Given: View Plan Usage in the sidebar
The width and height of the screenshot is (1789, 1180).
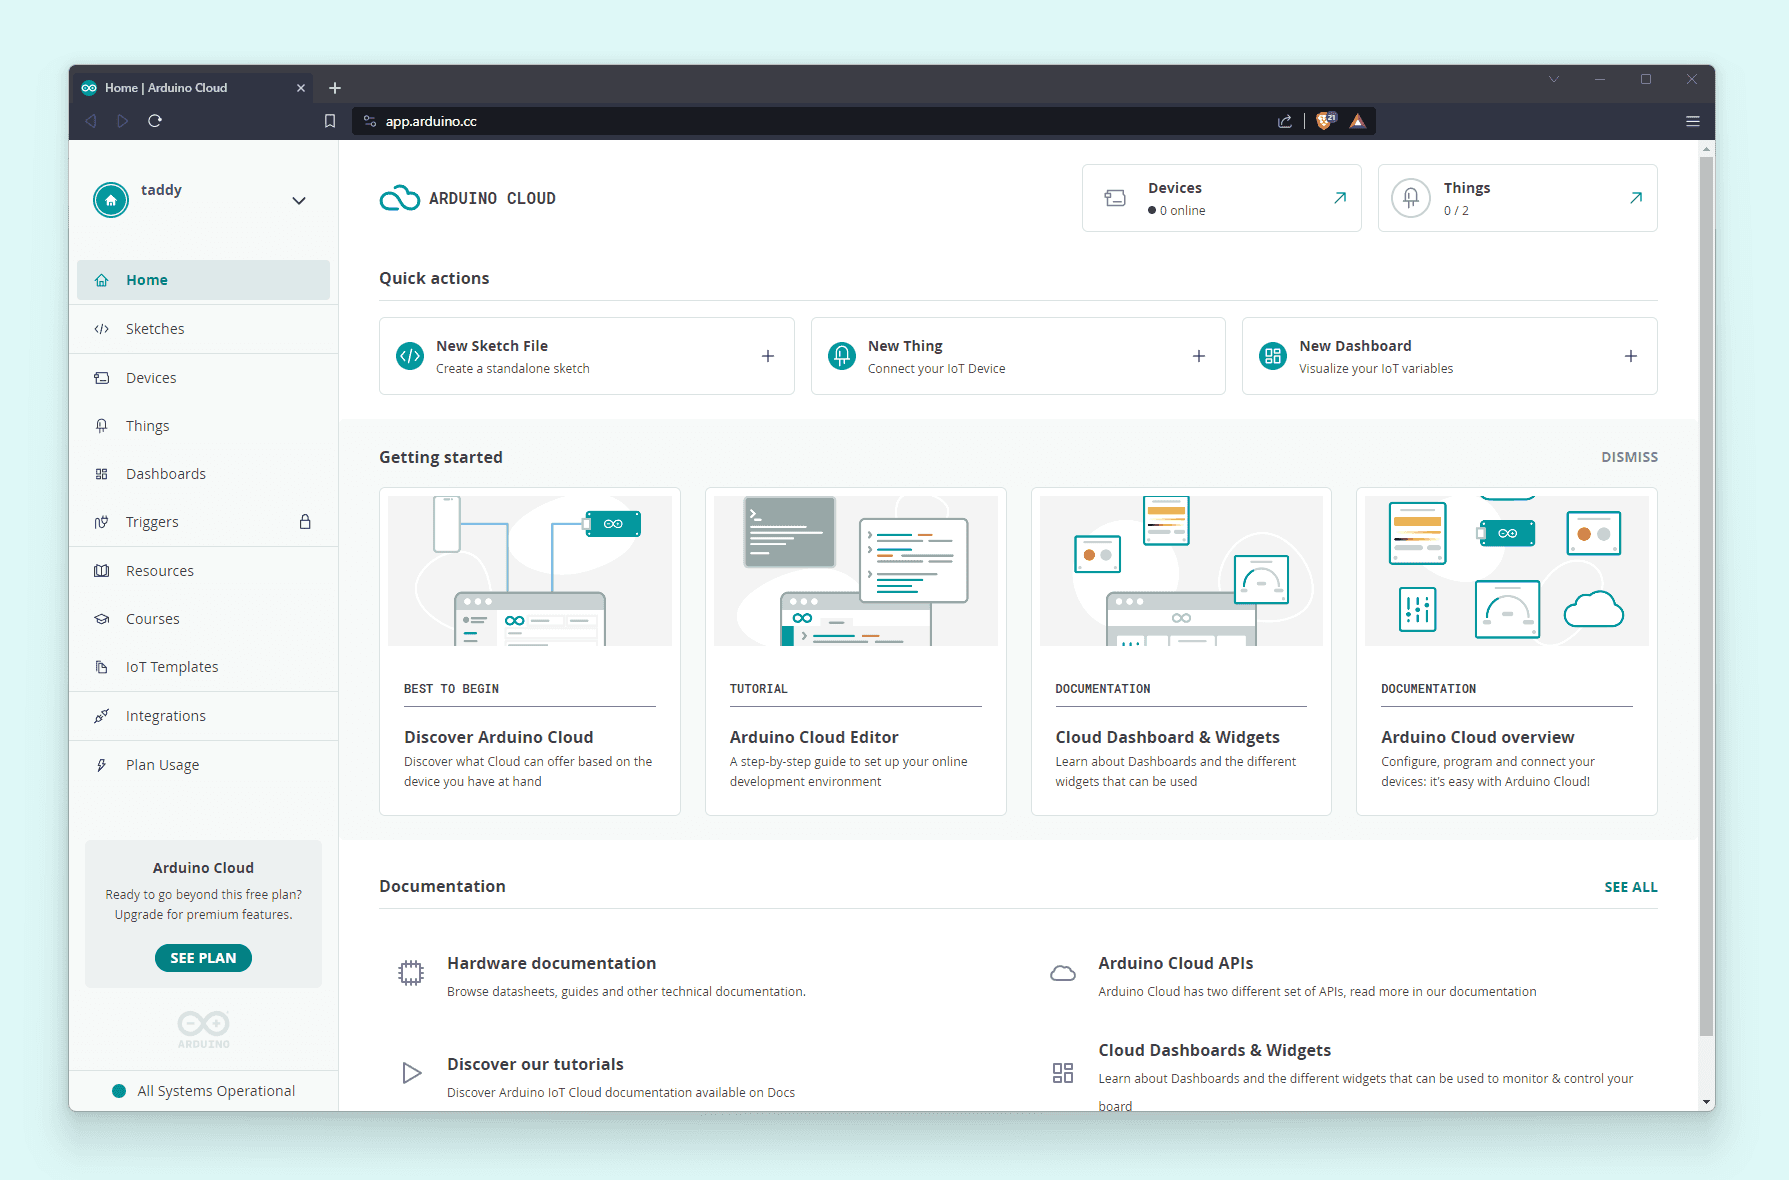Looking at the screenshot, I should pos(160,764).
